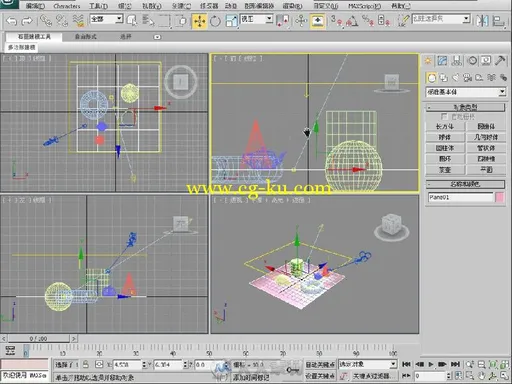The image size is (512, 384).
Task: Click the Plane01 object name field
Action: coord(460,197)
